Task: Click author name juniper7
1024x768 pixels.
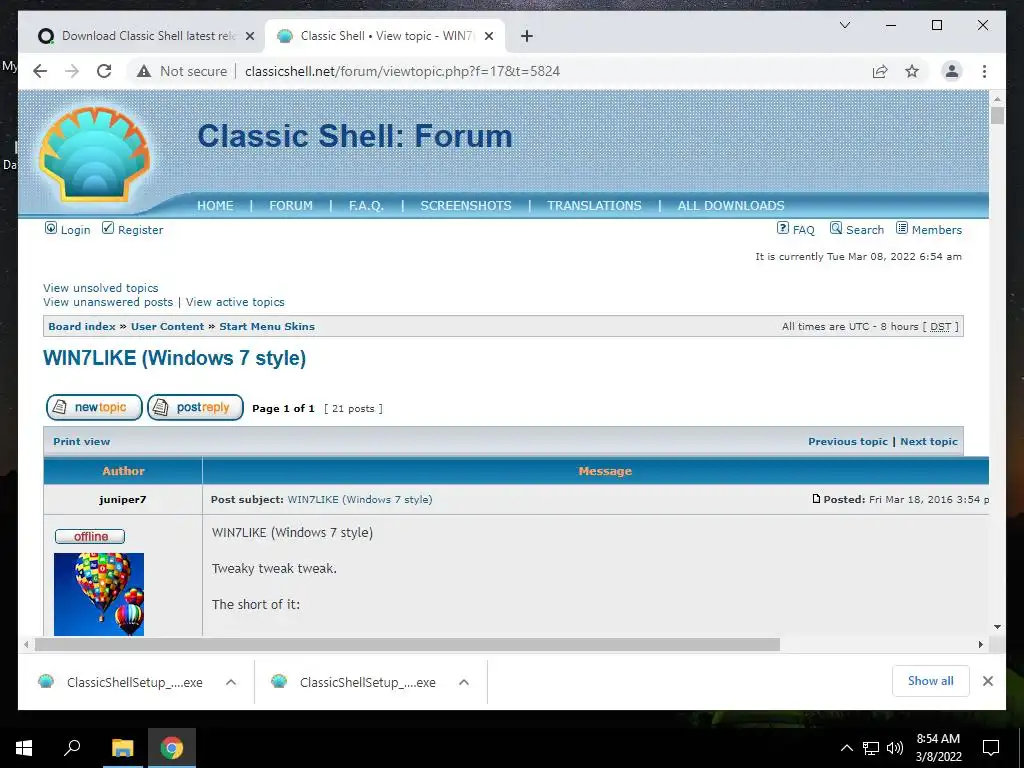Action: pos(123,500)
